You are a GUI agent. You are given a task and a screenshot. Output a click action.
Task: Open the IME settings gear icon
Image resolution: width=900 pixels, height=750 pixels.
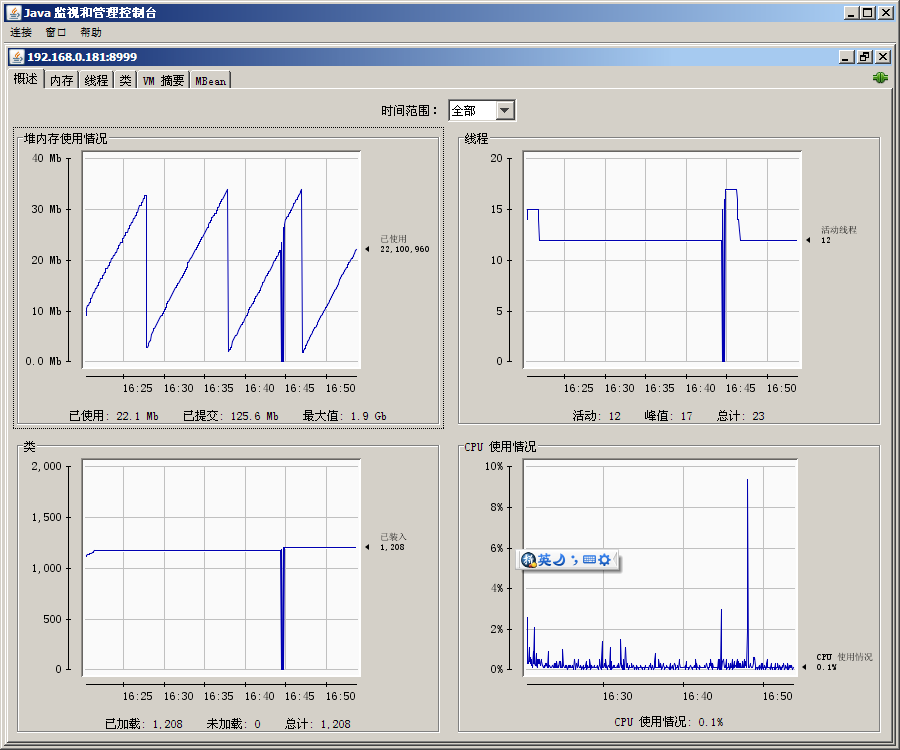point(604,560)
